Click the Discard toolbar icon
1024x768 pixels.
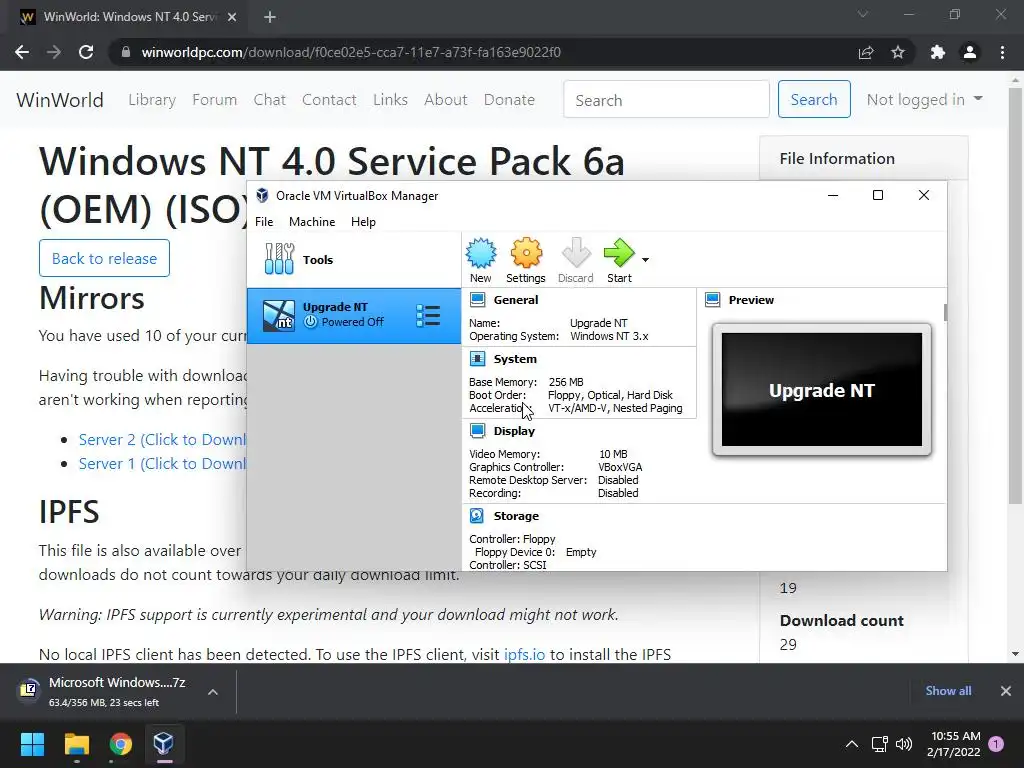click(x=575, y=261)
